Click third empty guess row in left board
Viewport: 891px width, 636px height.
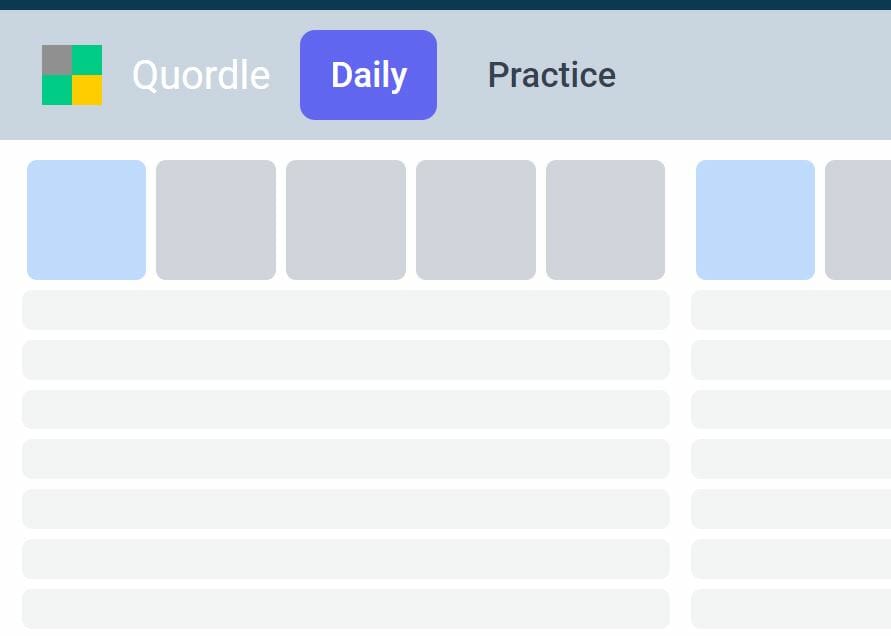(346, 409)
